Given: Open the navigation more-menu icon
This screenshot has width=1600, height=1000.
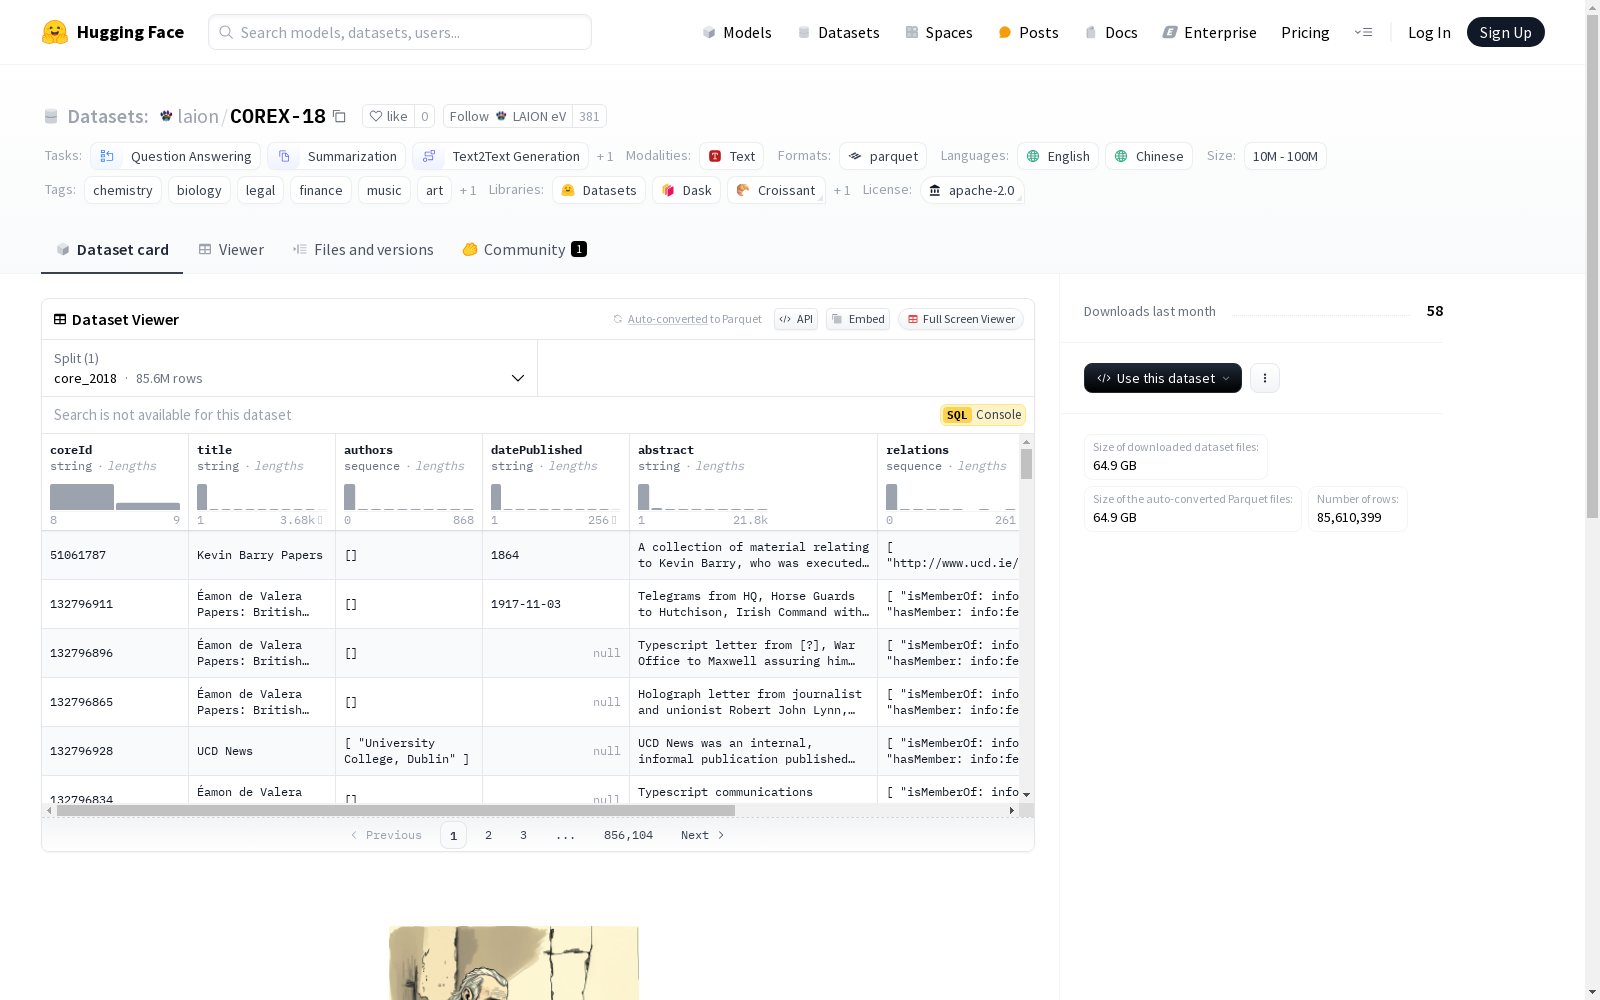Looking at the screenshot, I should tap(1363, 32).
